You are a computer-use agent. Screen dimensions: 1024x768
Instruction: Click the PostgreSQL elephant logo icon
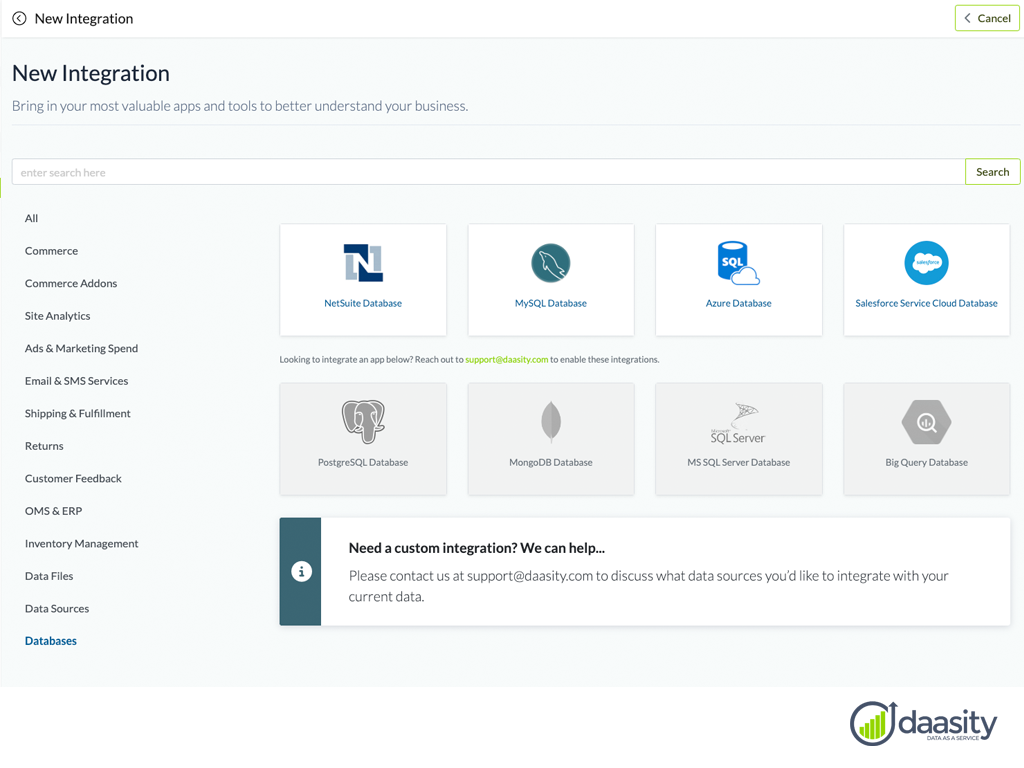coord(363,421)
